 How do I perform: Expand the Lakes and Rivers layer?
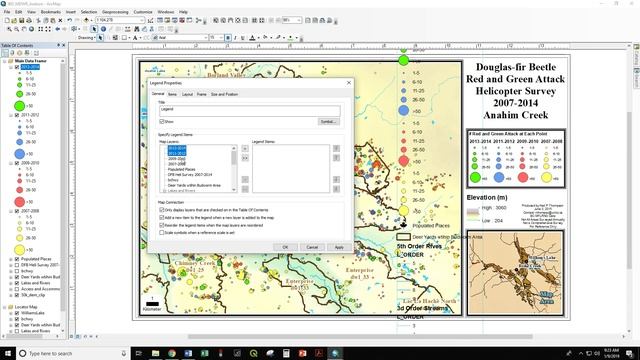pos(11,283)
